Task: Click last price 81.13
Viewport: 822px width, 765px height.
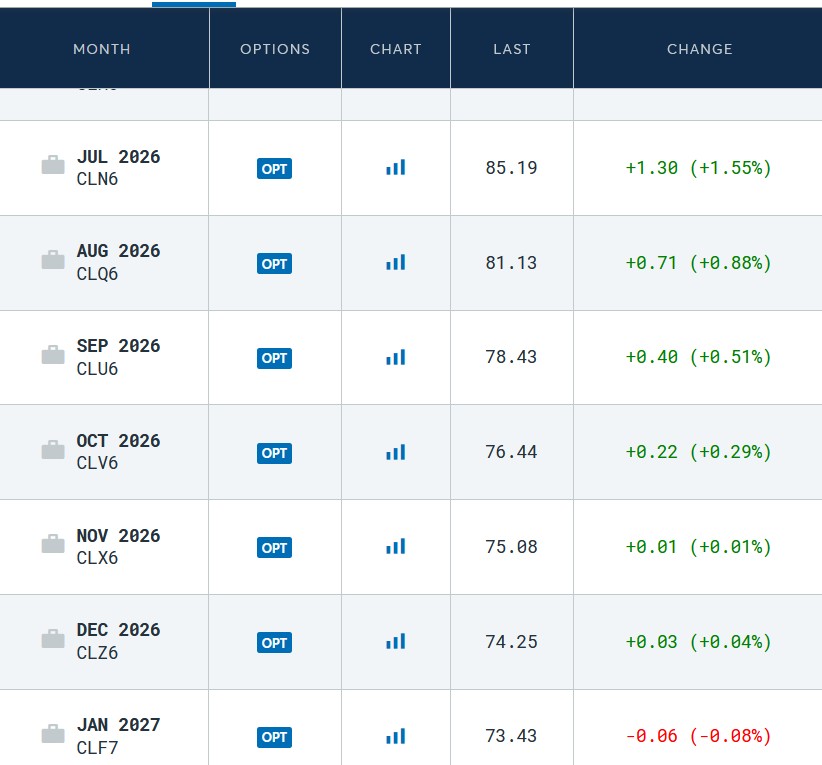Action: pyautogui.click(x=512, y=263)
